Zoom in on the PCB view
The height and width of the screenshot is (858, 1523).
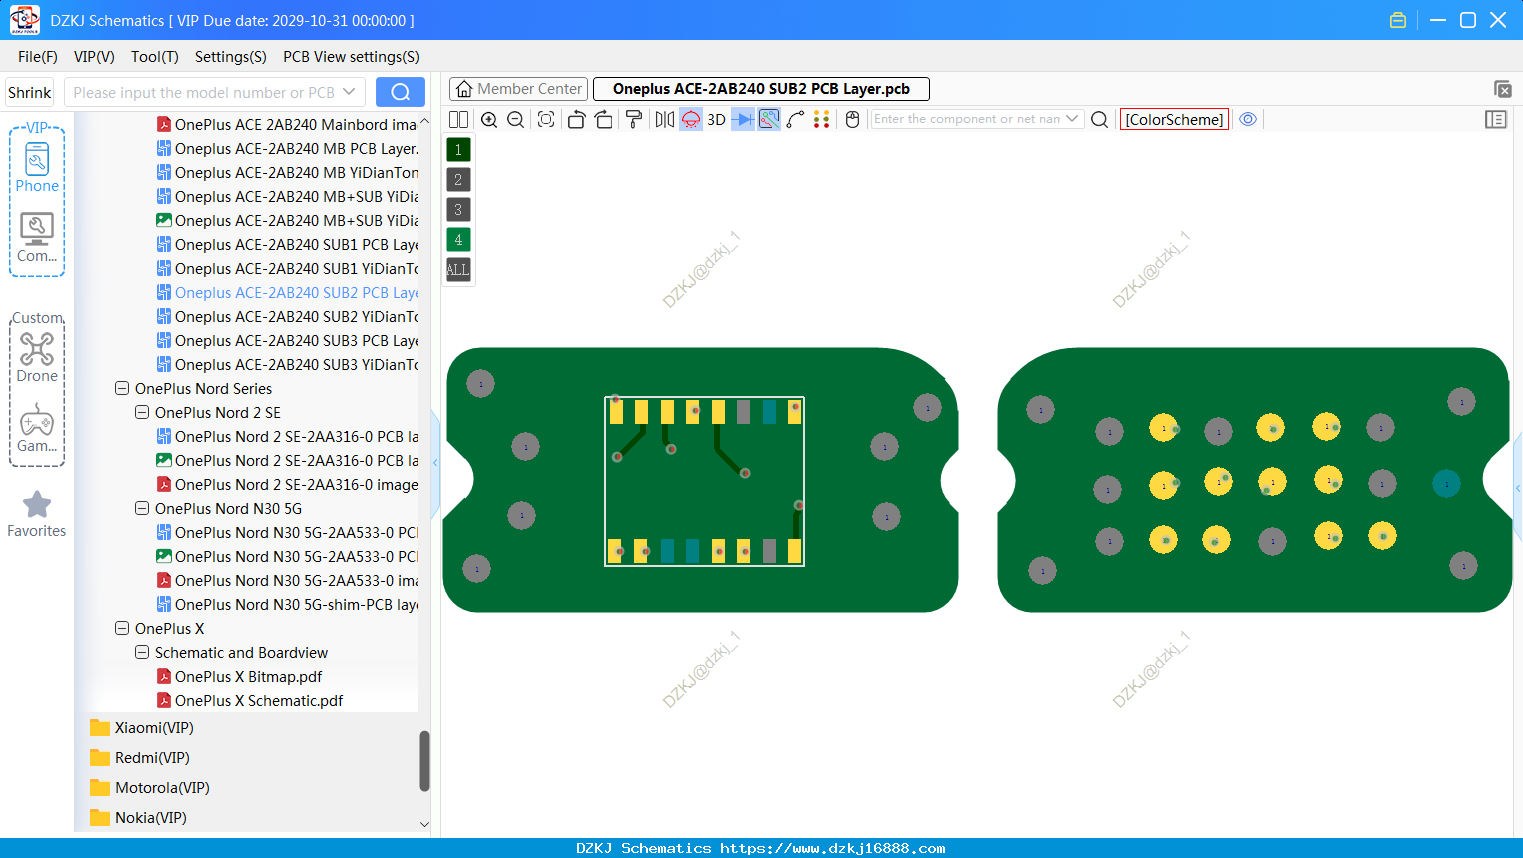(489, 119)
